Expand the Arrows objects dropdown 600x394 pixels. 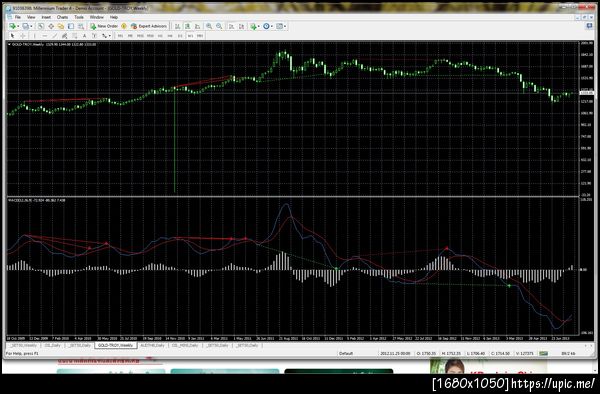tap(109, 36)
